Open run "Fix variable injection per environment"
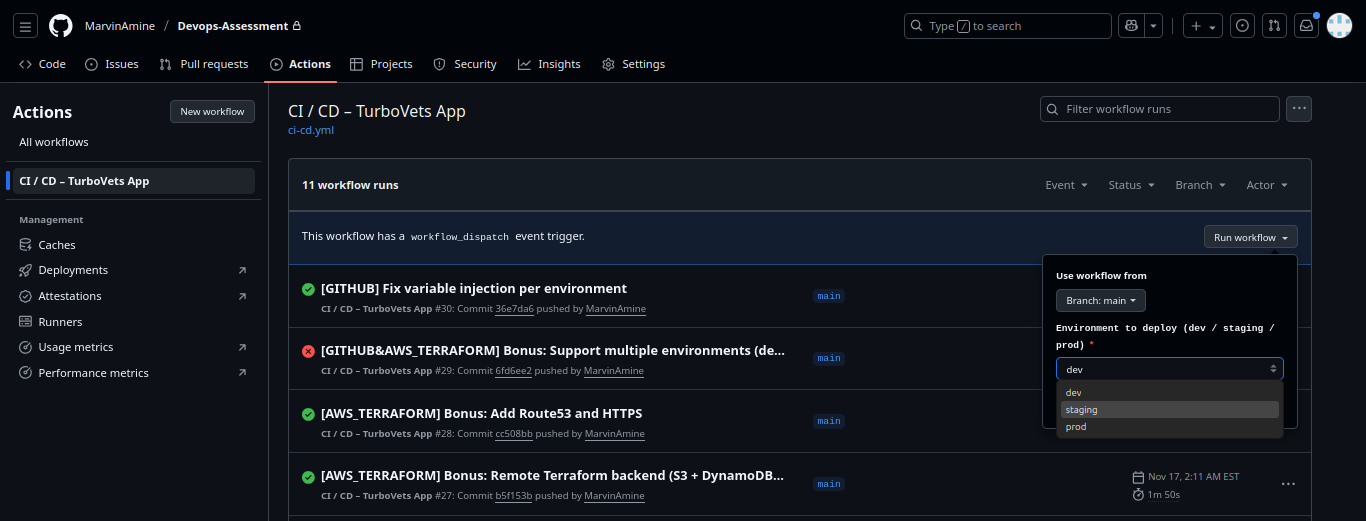1366x521 pixels. pos(474,288)
